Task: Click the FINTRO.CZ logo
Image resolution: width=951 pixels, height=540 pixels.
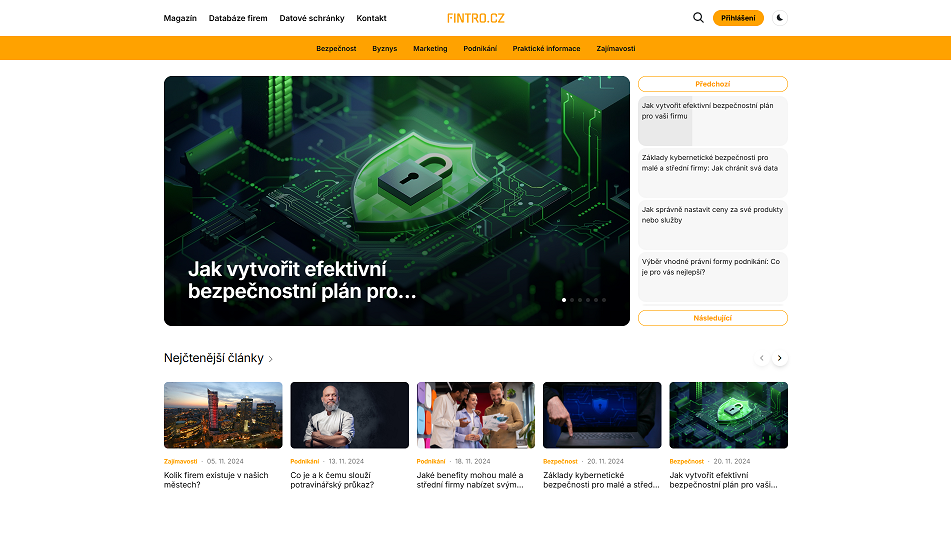Action: [x=476, y=18]
